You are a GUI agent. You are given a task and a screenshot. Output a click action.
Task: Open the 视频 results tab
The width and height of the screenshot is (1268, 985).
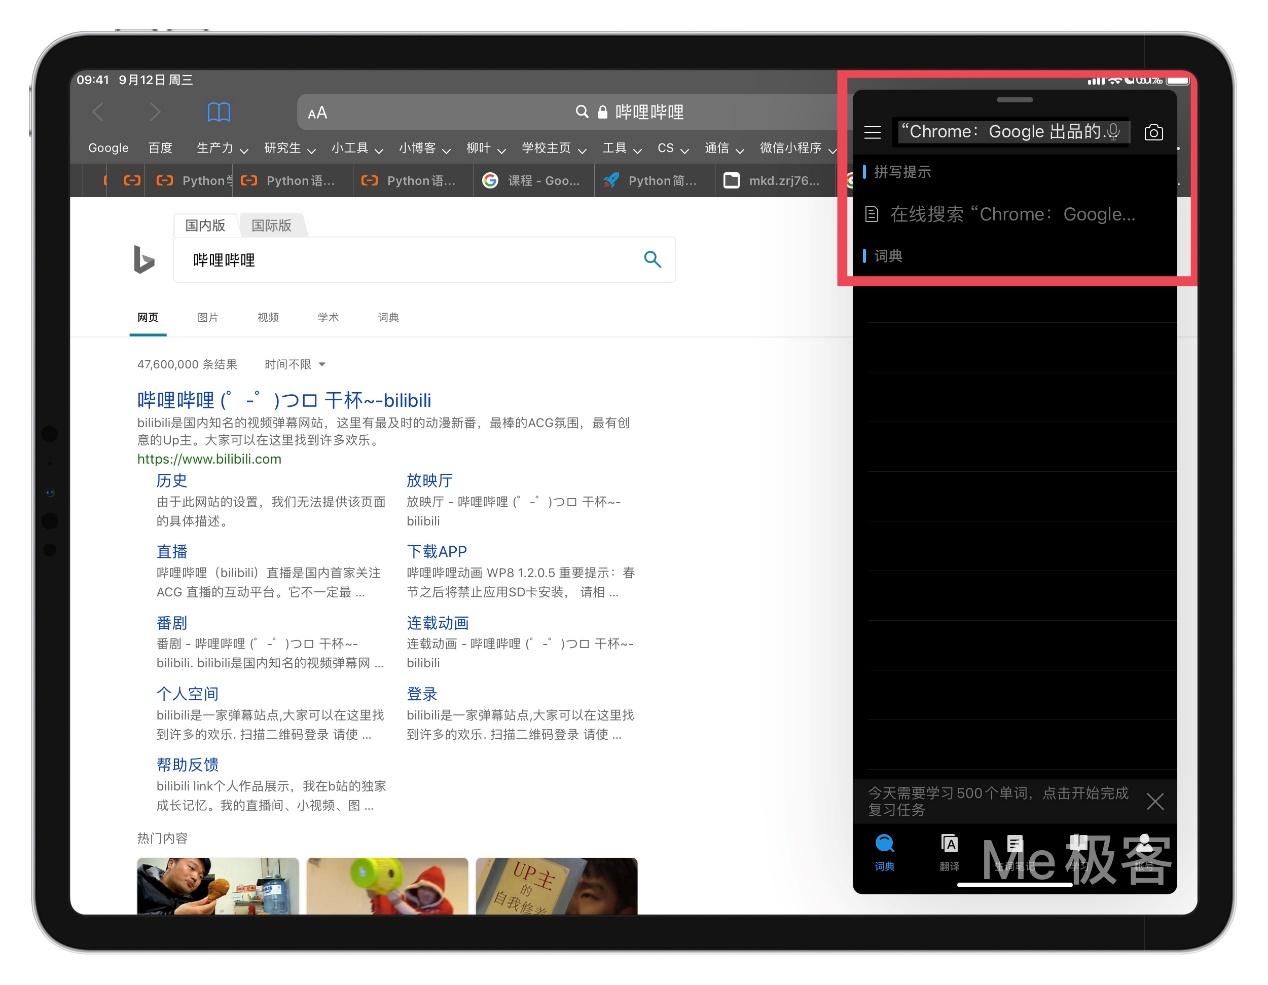point(268,317)
